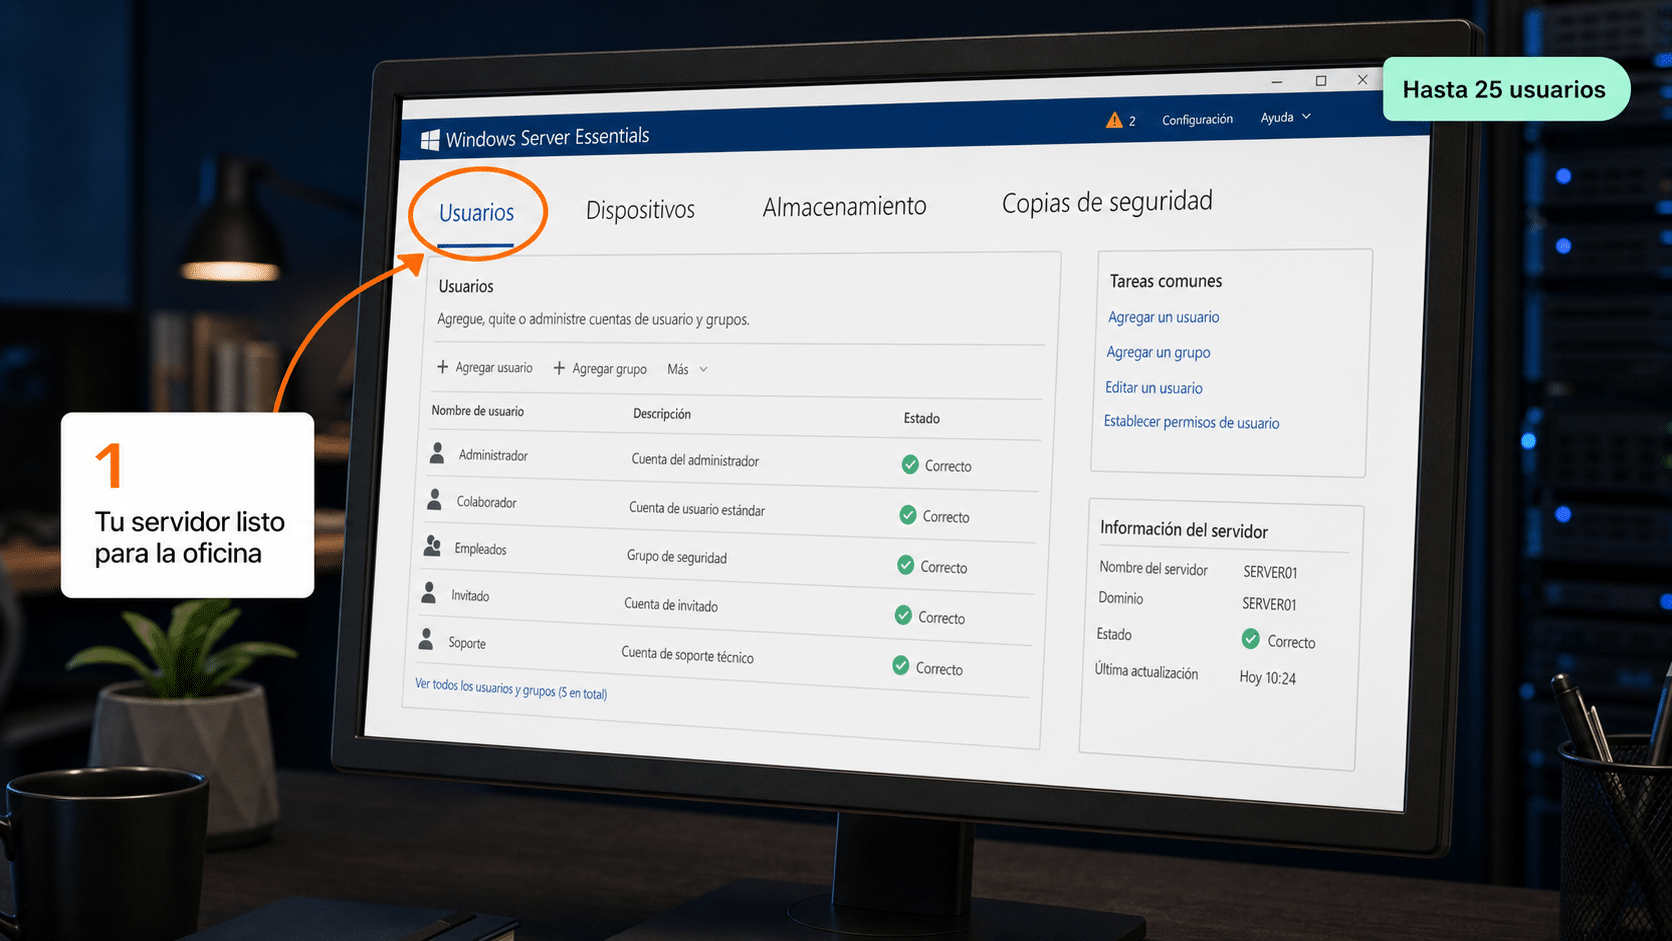Open Configuración in the header

click(x=1197, y=119)
